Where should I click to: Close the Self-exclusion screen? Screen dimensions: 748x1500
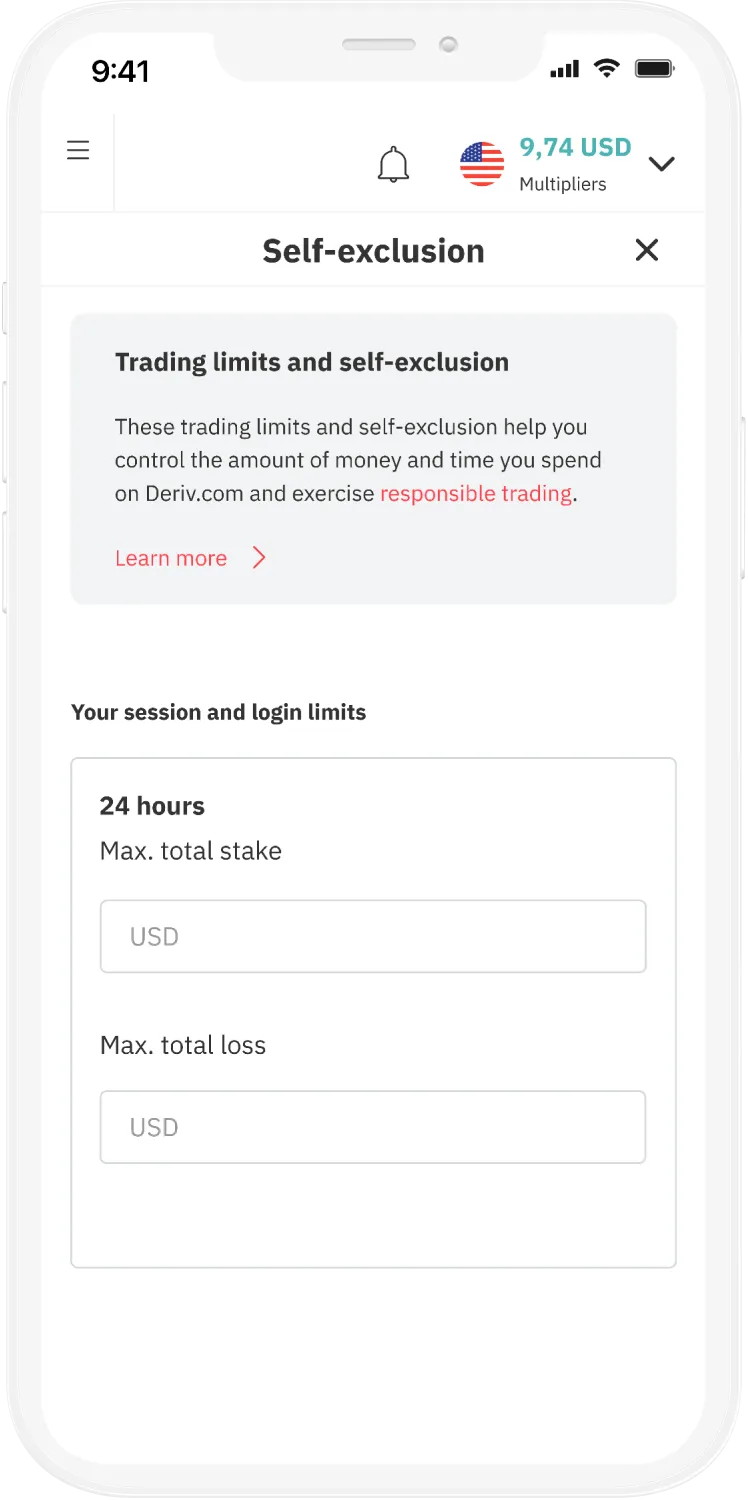(647, 250)
